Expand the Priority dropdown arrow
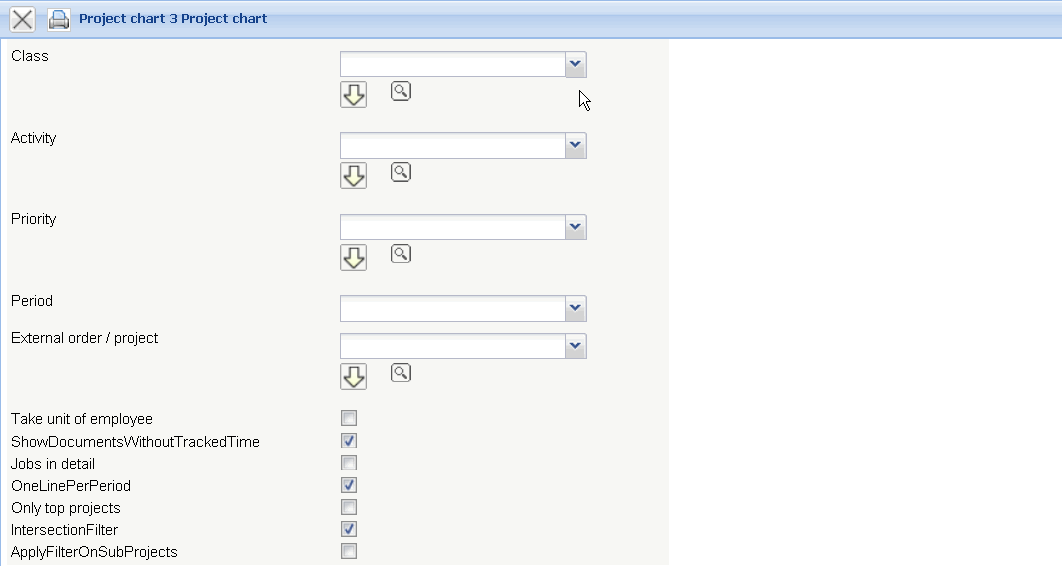The width and height of the screenshot is (1062, 566). [575, 227]
